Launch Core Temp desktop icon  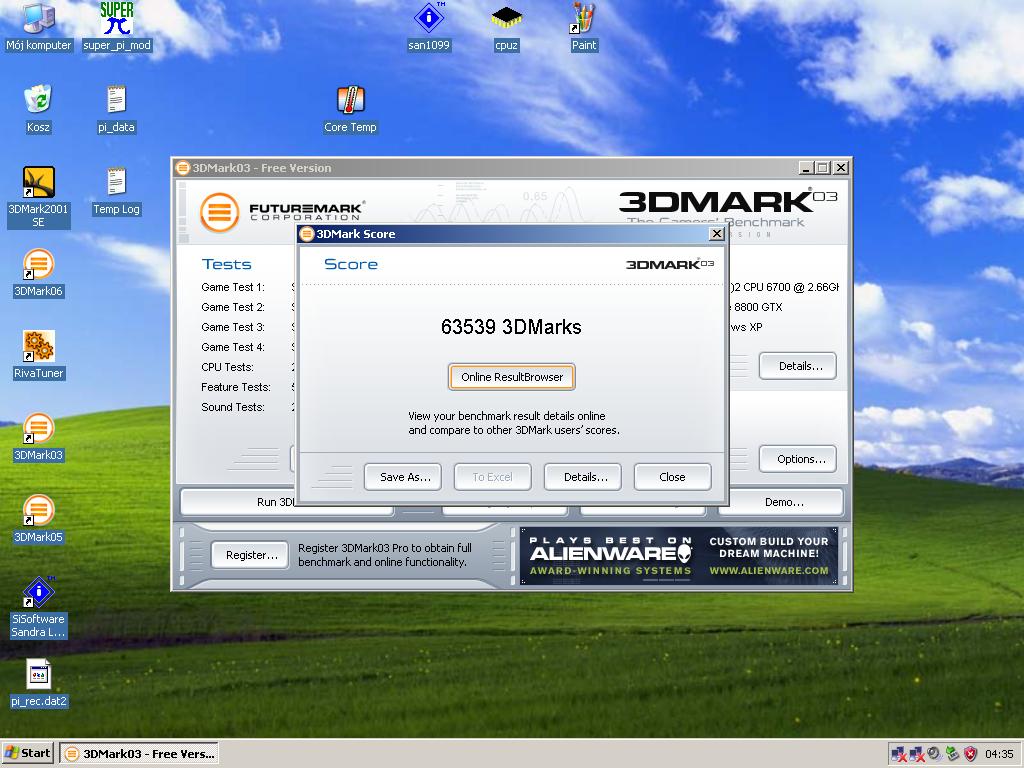[350, 108]
